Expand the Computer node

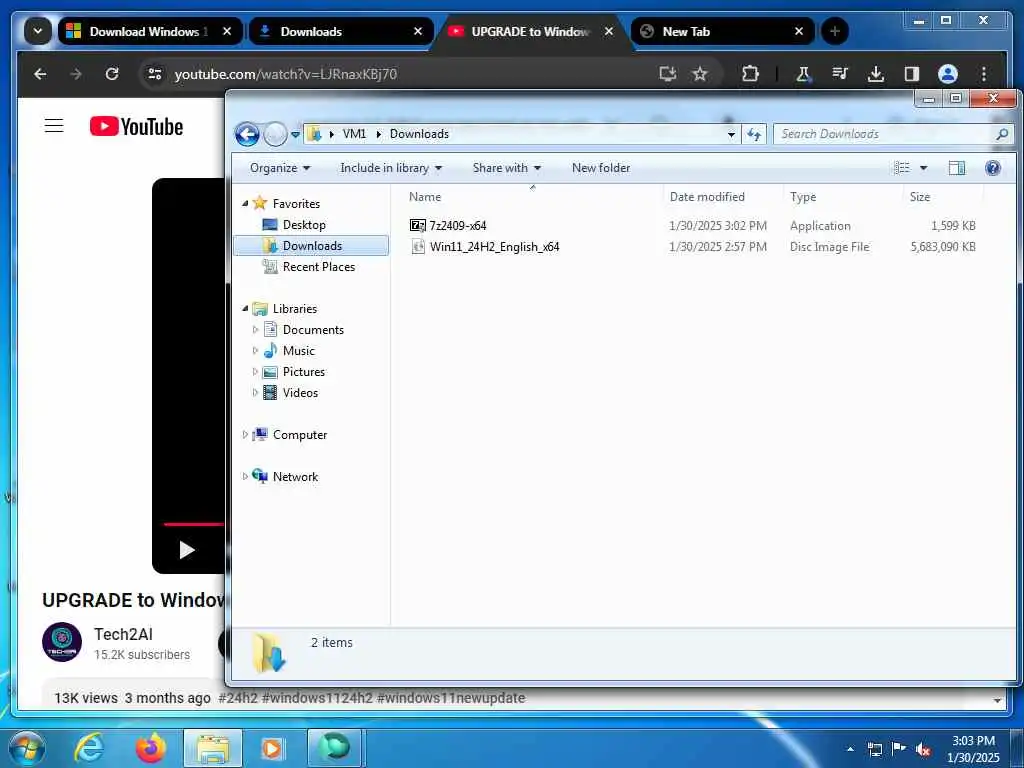point(245,434)
